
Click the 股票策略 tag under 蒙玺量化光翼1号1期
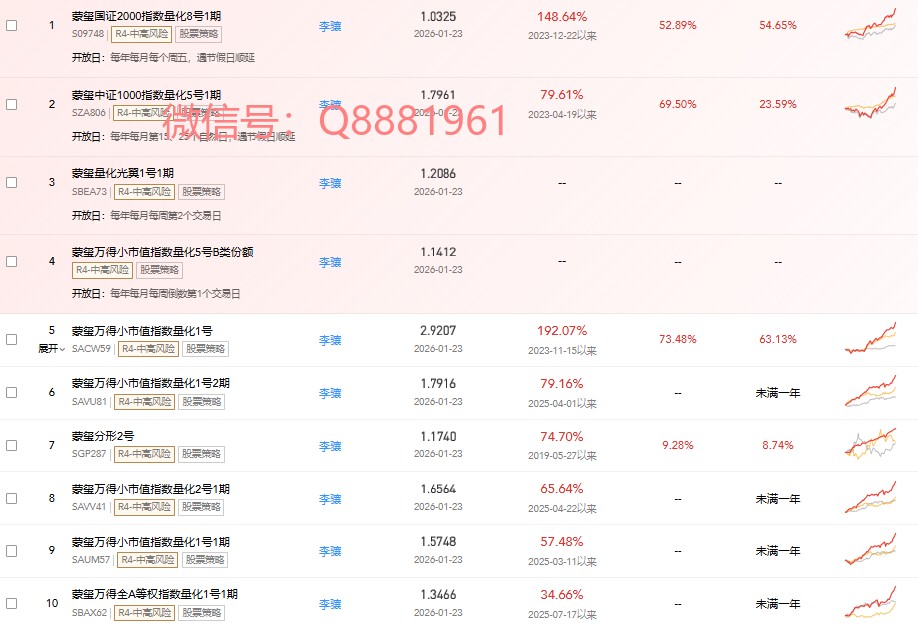click(x=202, y=192)
